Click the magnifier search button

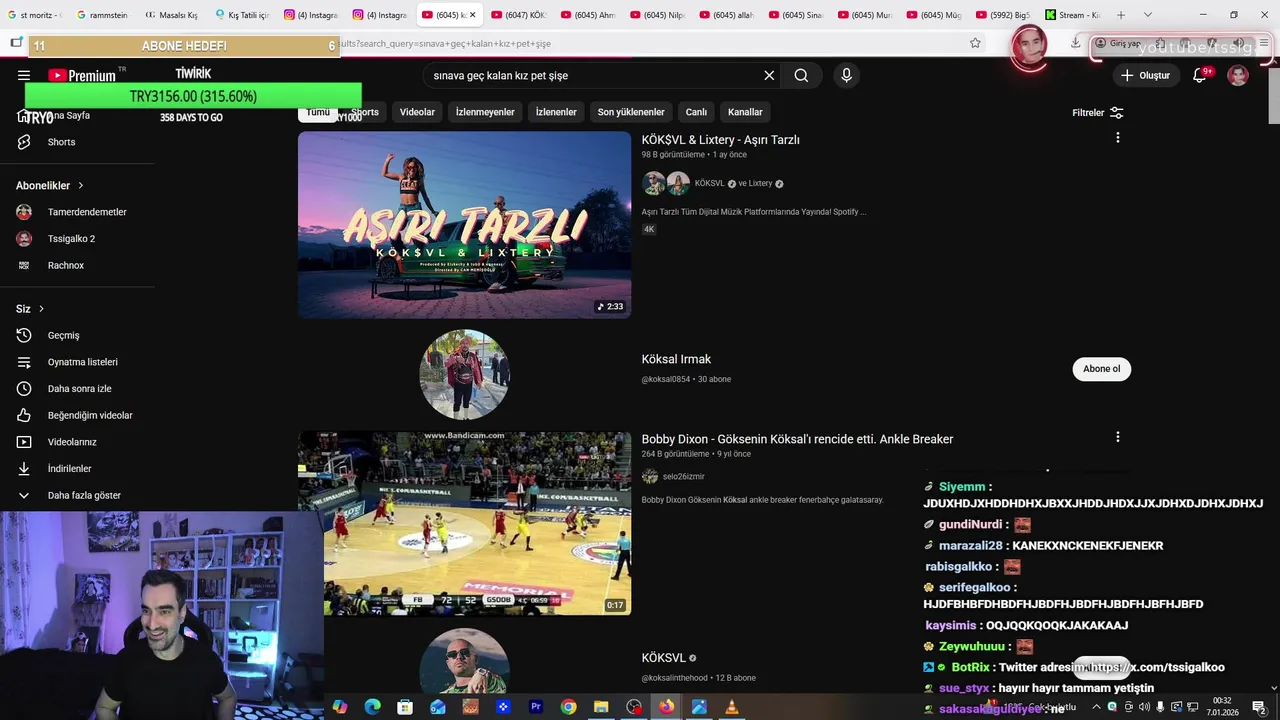[801, 75]
